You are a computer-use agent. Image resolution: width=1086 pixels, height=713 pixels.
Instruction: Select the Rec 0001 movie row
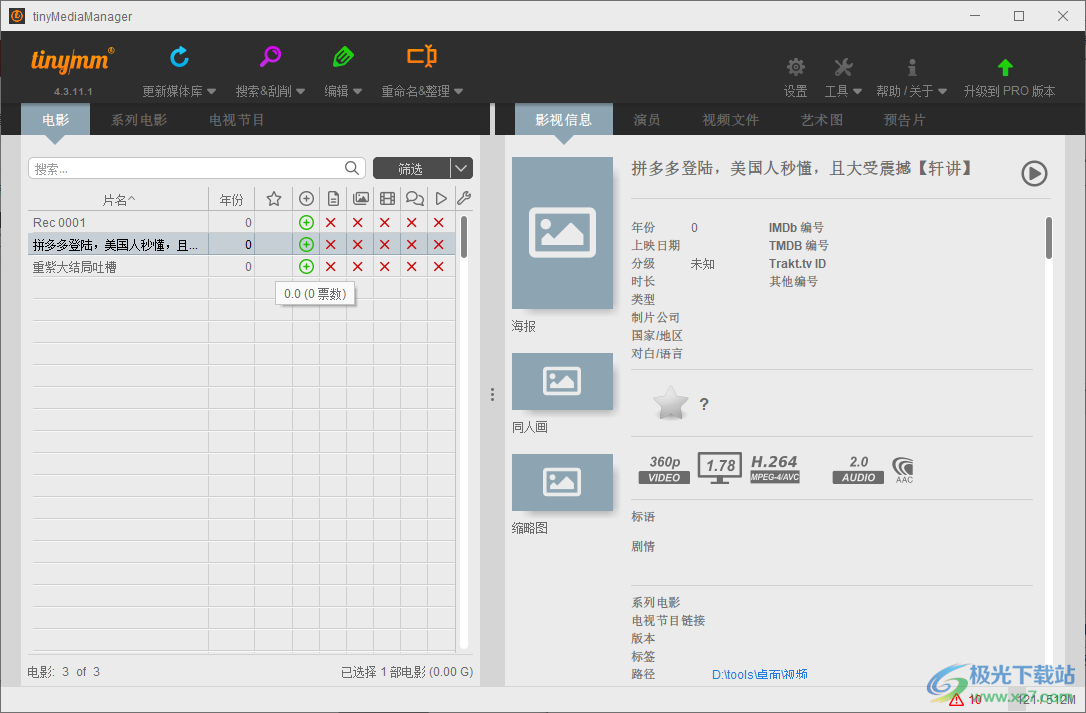242,222
